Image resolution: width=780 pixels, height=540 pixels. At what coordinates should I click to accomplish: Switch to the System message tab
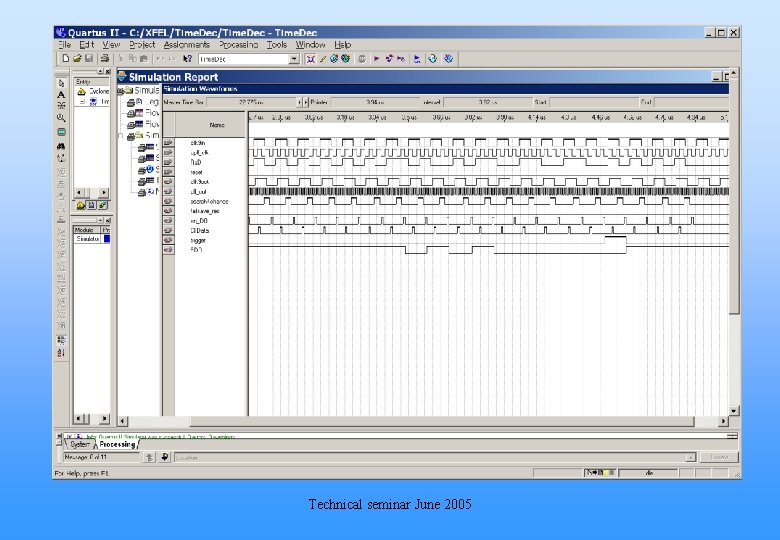pos(80,445)
